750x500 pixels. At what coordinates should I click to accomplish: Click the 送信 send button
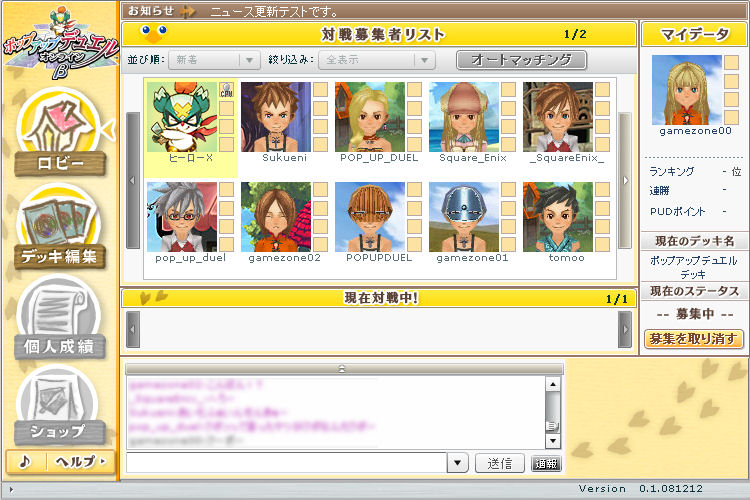pos(500,463)
